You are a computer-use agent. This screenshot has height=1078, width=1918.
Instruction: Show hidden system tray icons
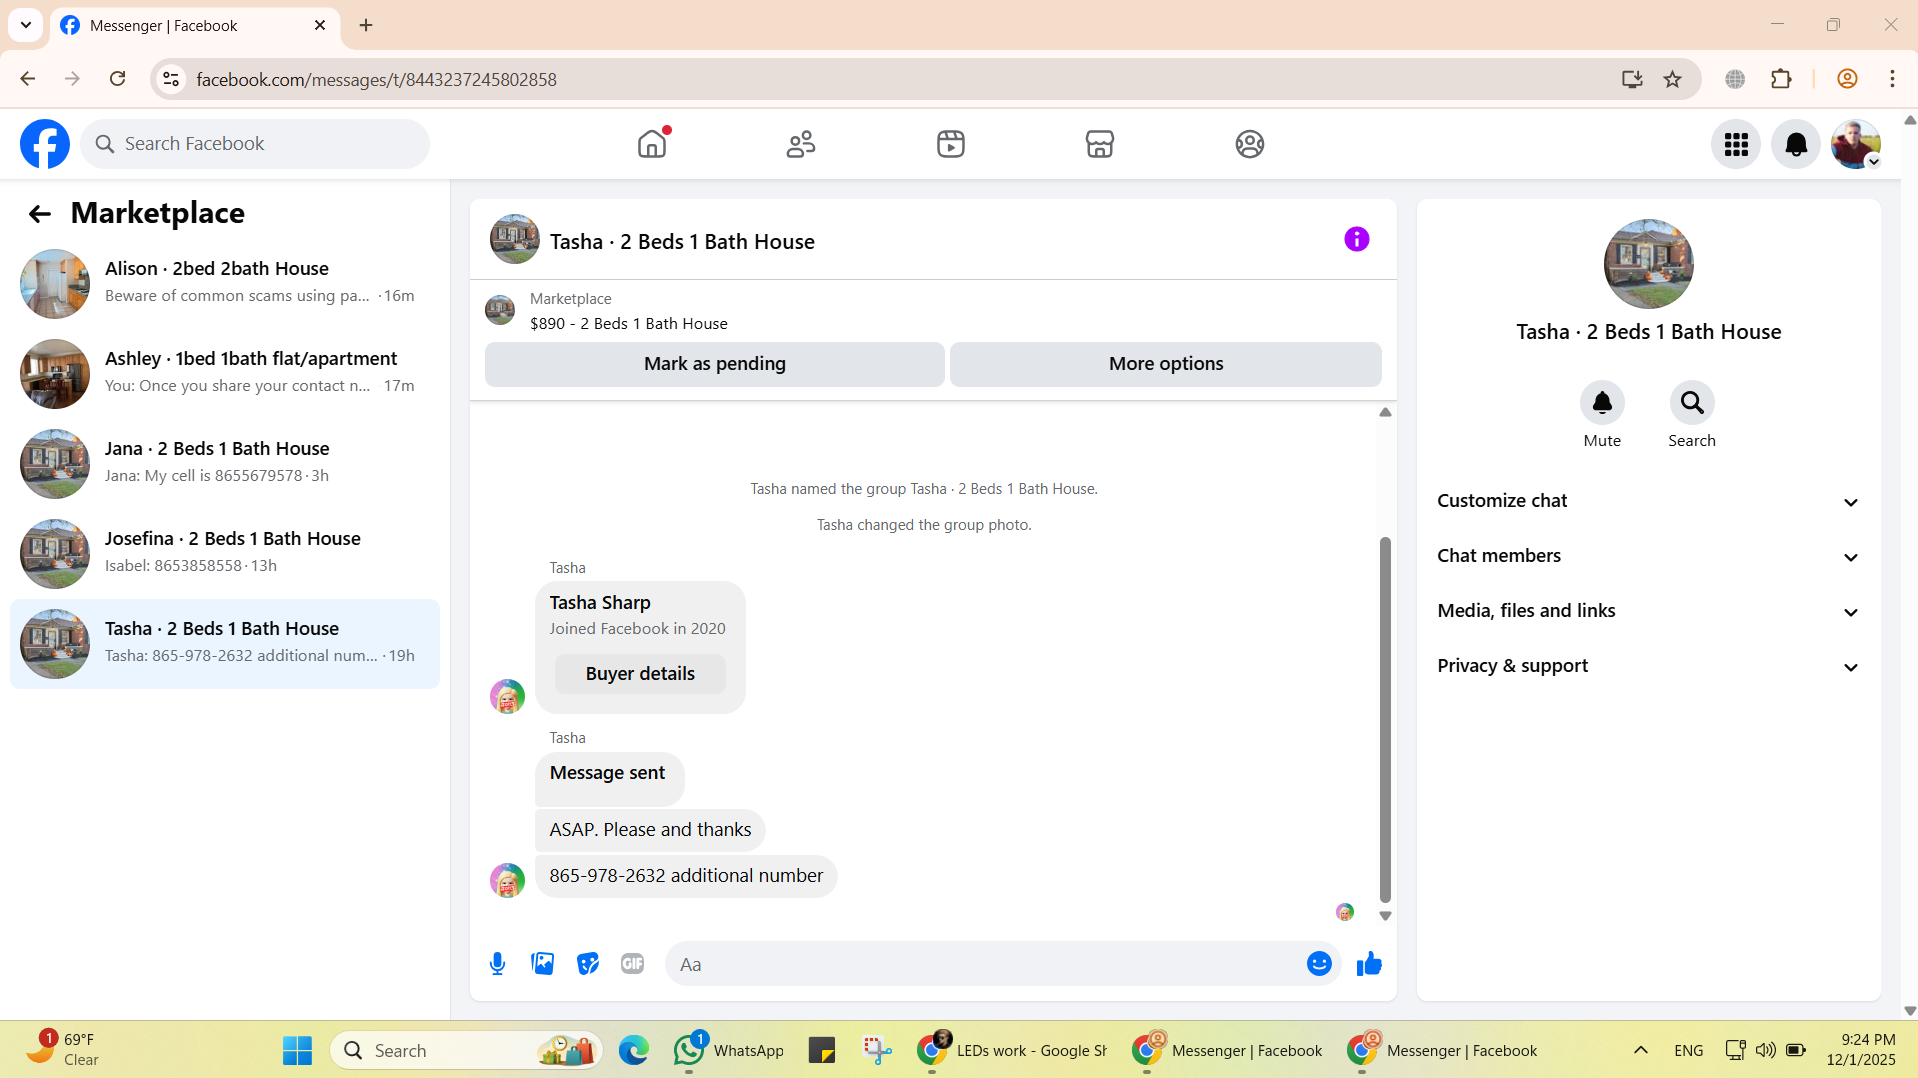[1641, 1050]
